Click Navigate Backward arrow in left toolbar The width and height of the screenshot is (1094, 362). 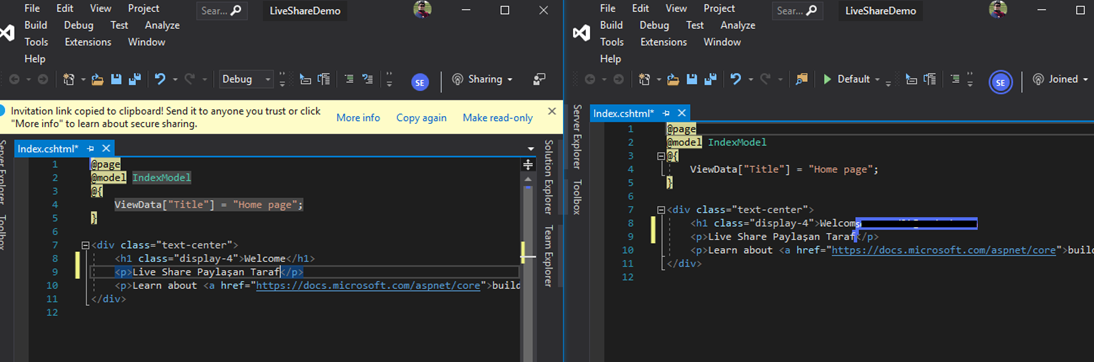pos(15,80)
